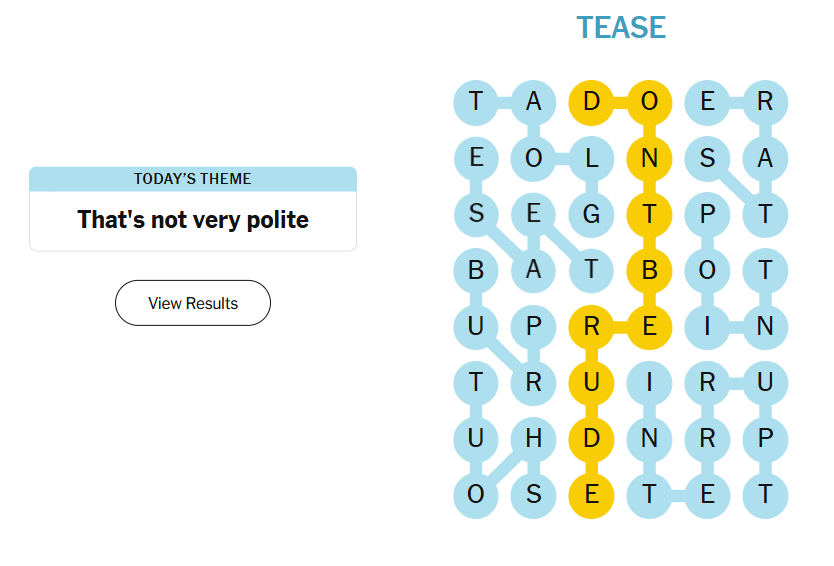Select the yellow D below the yellow U

pyautogui.click(x=591, y=438)
